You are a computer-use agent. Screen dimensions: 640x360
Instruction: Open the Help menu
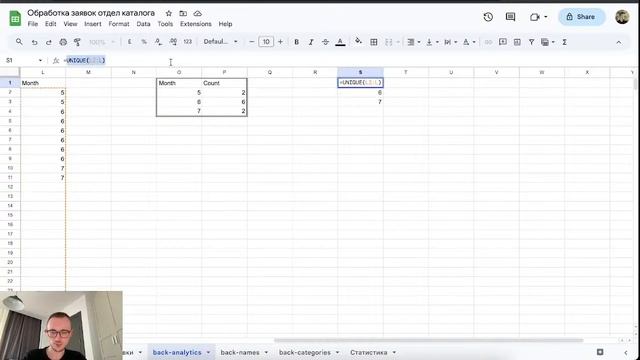[x=225, y=24]
